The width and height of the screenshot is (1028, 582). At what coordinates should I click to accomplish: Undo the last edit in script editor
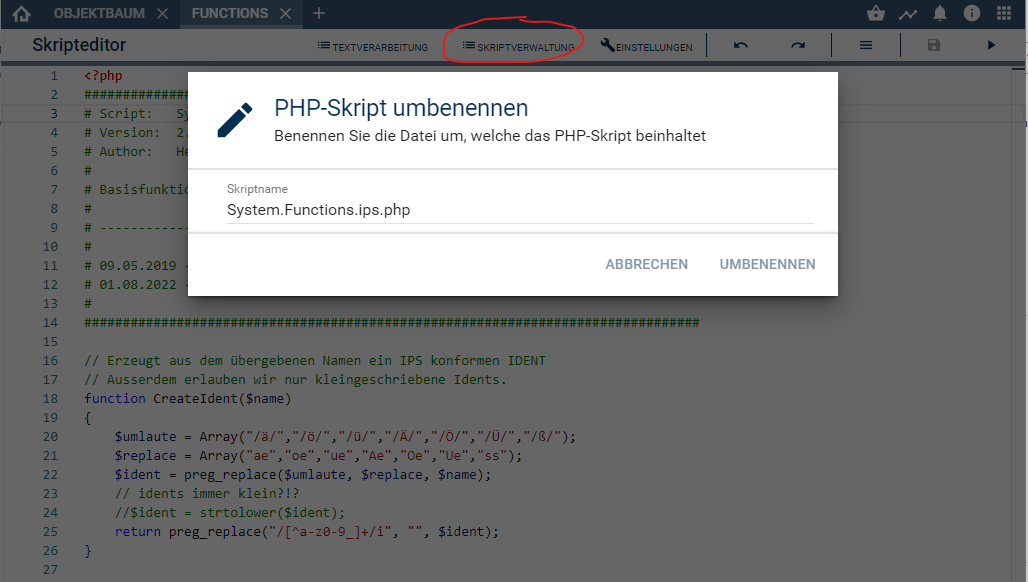740,46
